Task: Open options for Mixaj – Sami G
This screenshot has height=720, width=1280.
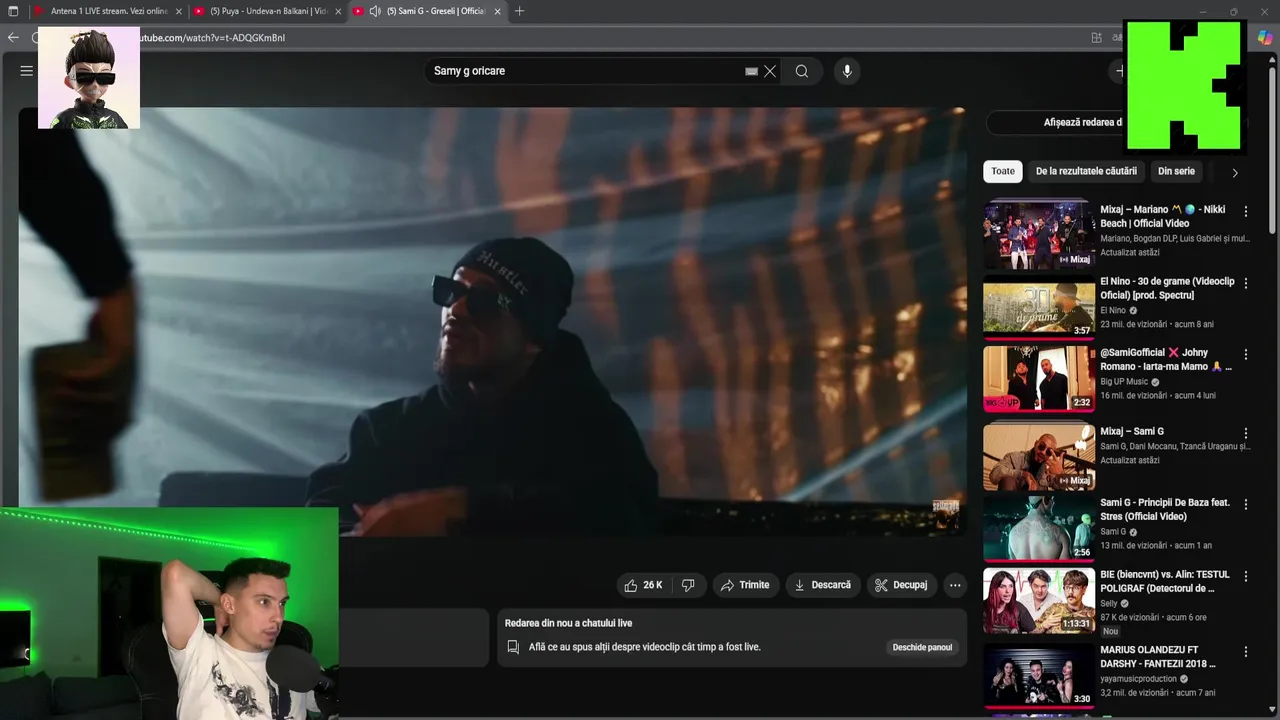Action: pos(1246,433)
